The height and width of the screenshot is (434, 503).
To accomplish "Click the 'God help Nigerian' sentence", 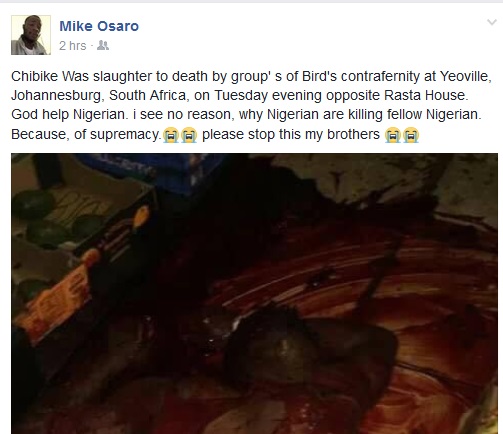I will 69,115.
